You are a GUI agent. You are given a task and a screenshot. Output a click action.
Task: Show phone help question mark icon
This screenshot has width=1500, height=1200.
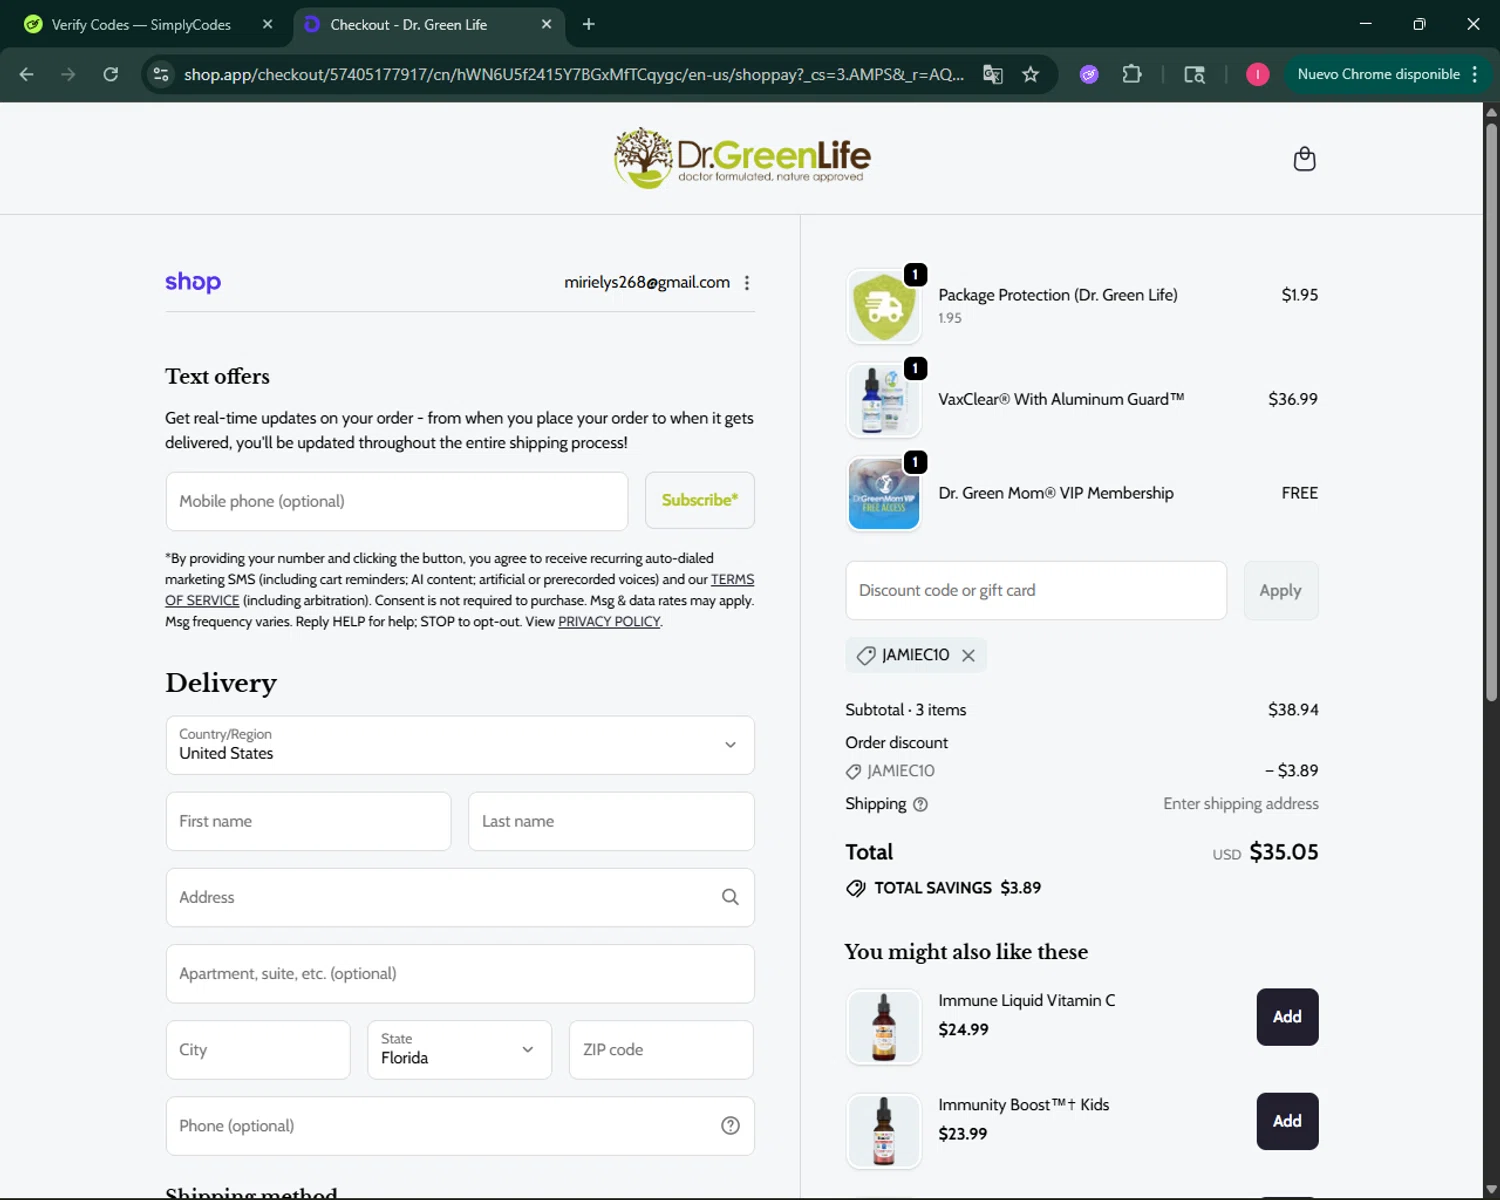[x=730, y=1126]
